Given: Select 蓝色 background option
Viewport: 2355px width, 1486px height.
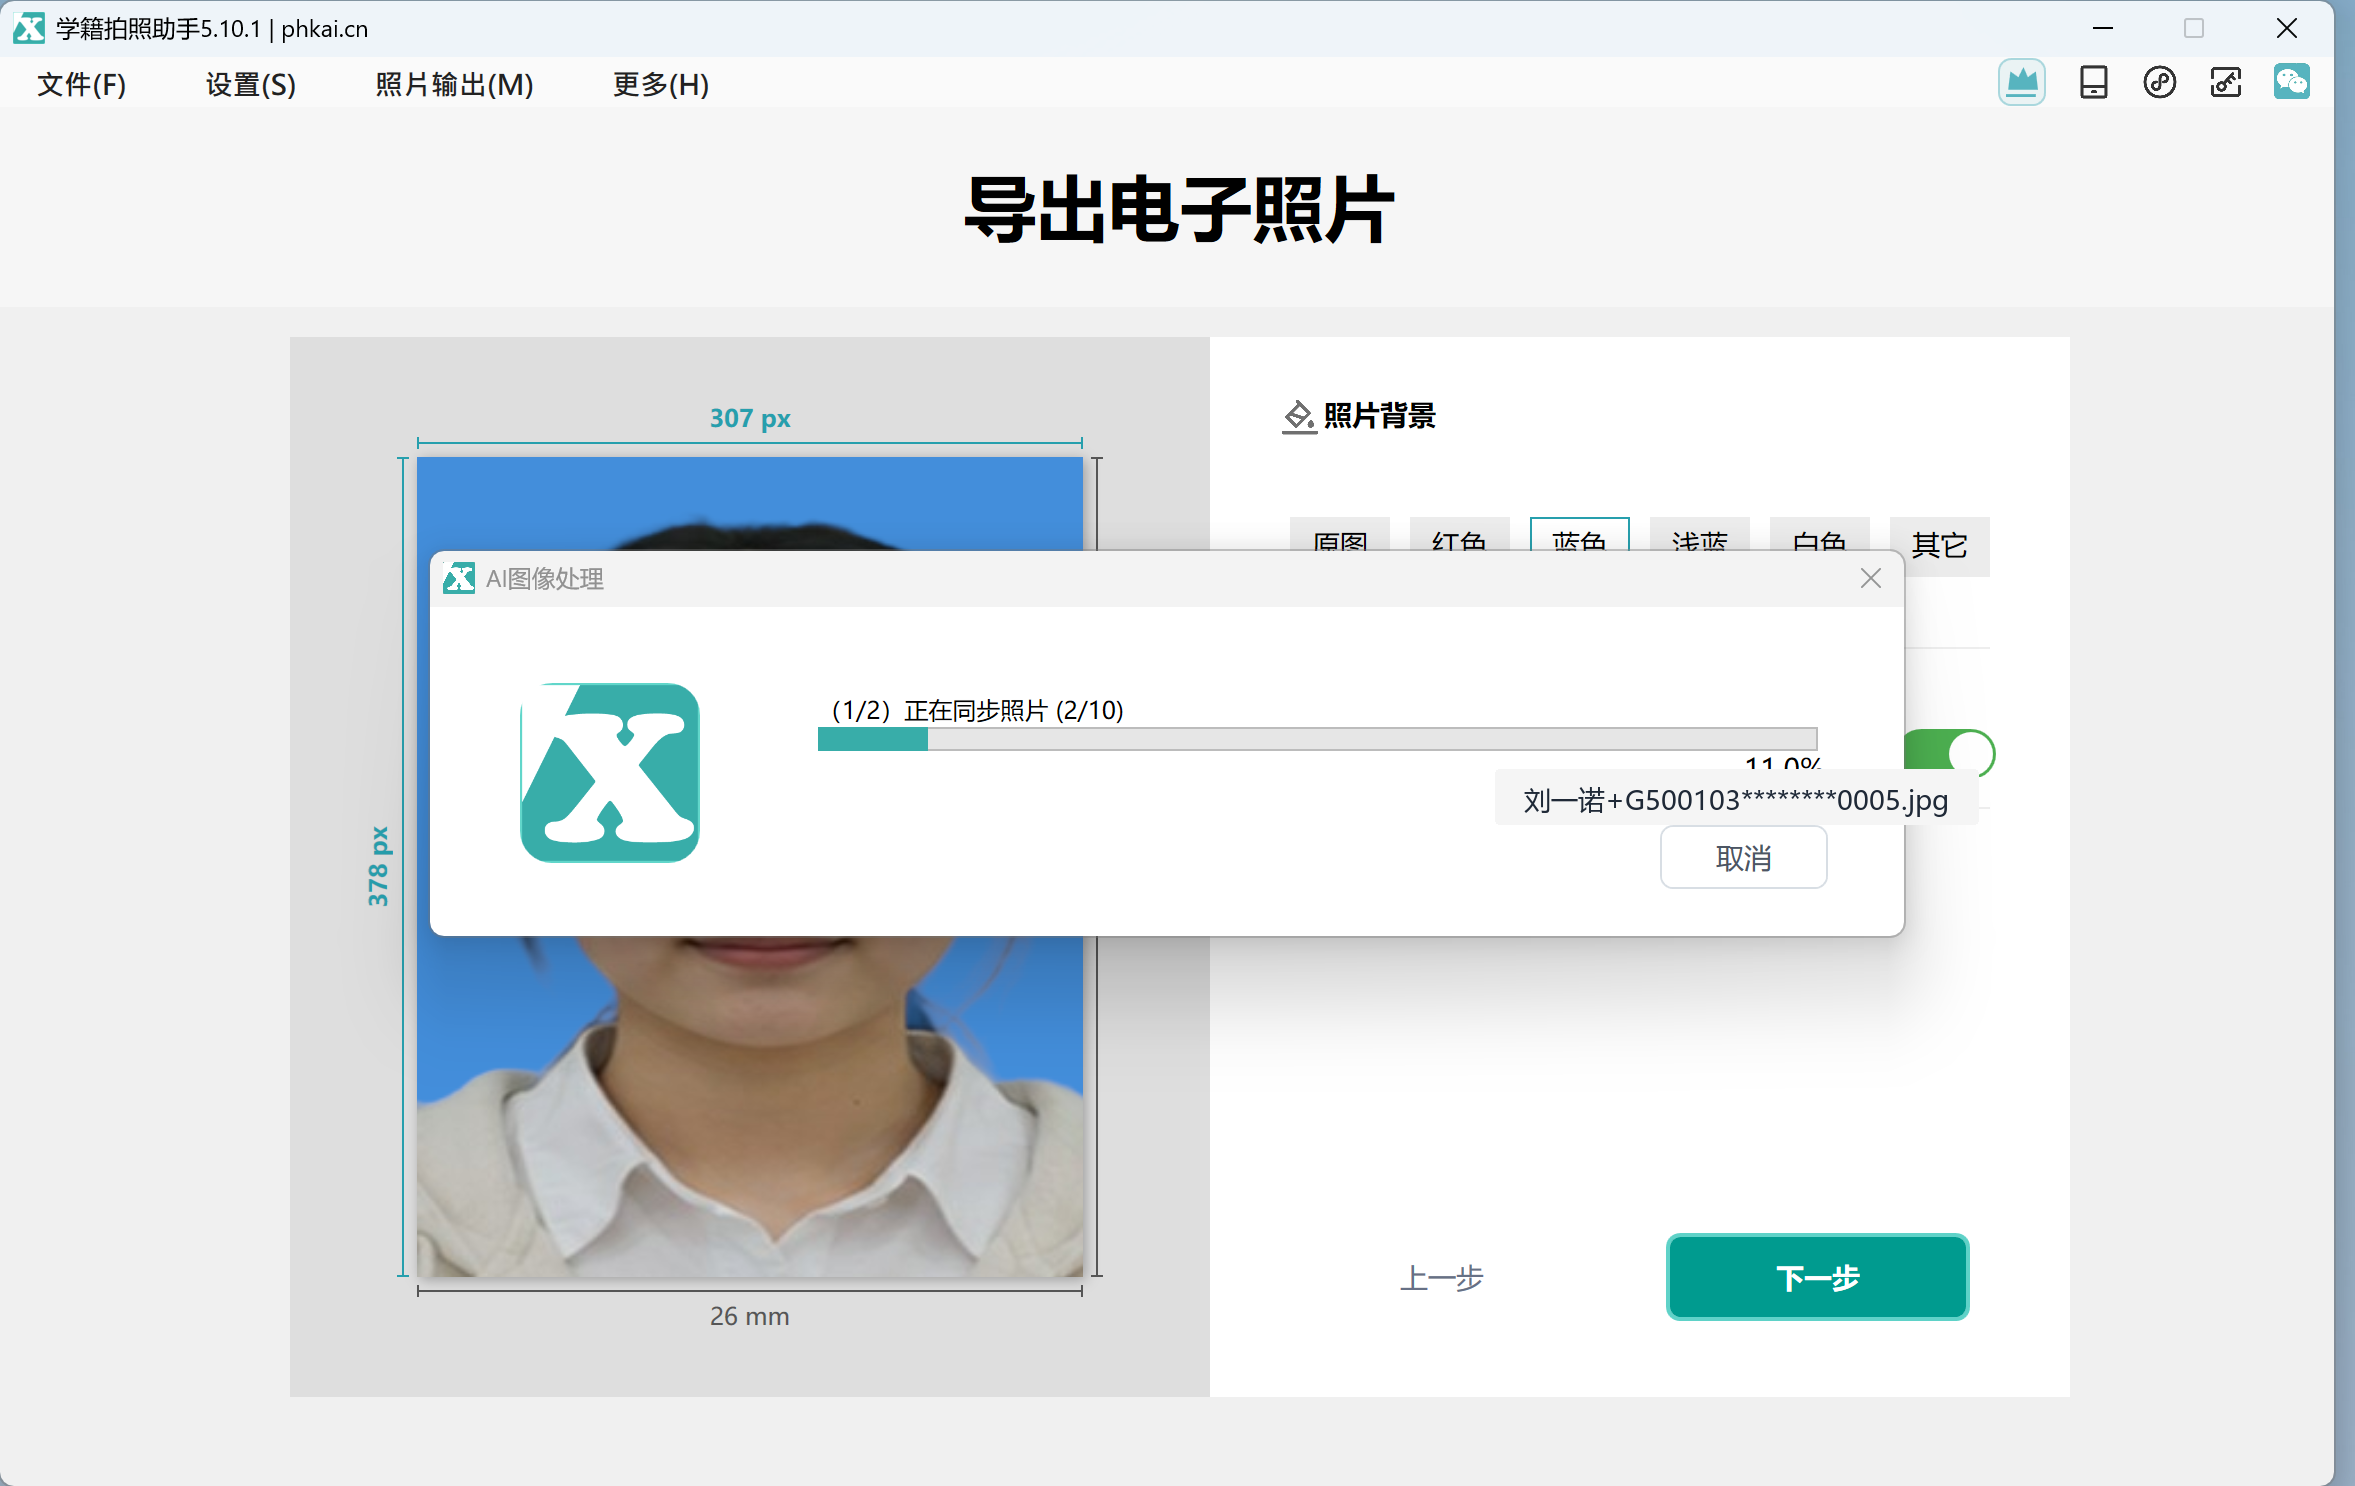Looking at the screenshot, I should [1579, 534].
